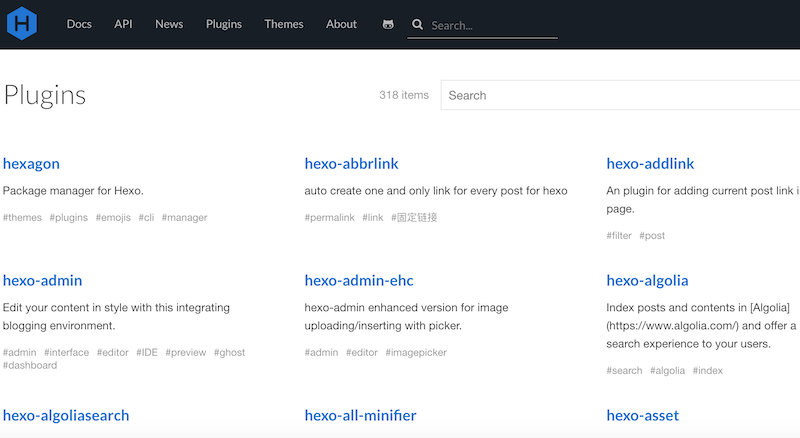Open the Docs menu item
The width and height of the screenshot is (800, 438).
click(79, 24)
